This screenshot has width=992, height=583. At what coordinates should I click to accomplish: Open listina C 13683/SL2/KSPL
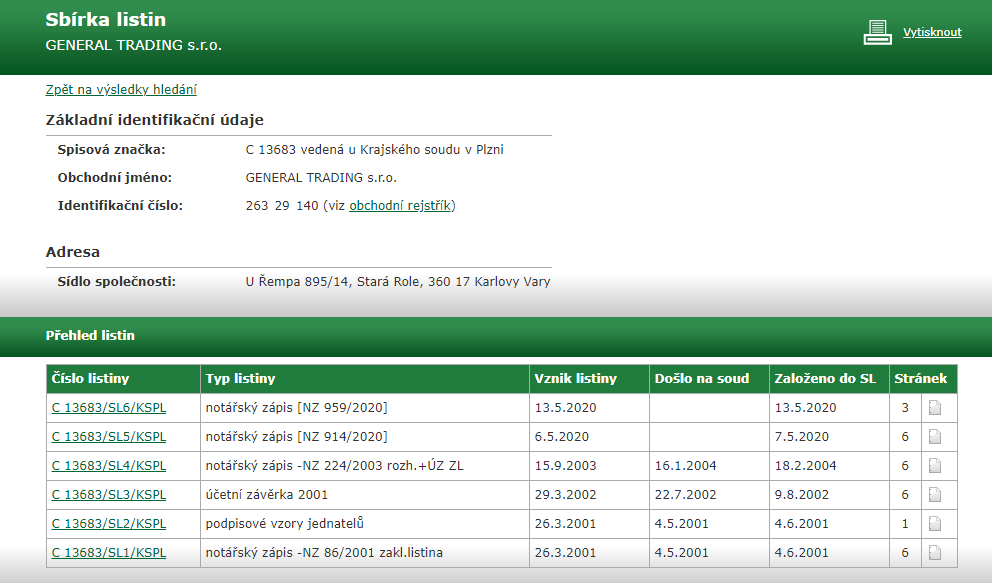(108, 524)
